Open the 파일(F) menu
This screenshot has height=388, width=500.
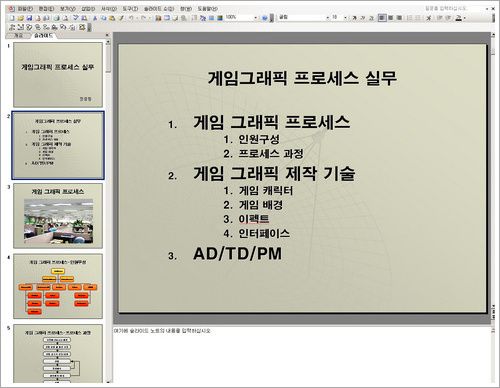(x=25, y=9)
